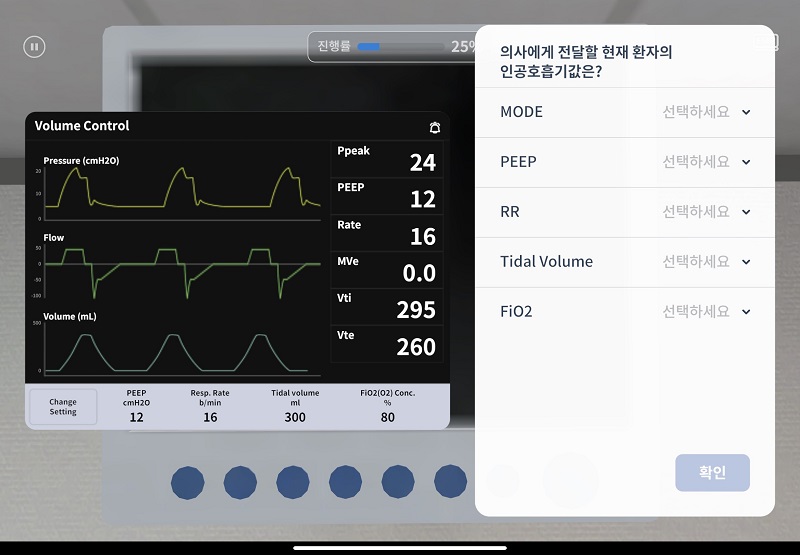The width and height of the screenshot is (800, 555).
Task: Click the 확인 confirm button
Action: pyautogui.click(x=712, y=473)
